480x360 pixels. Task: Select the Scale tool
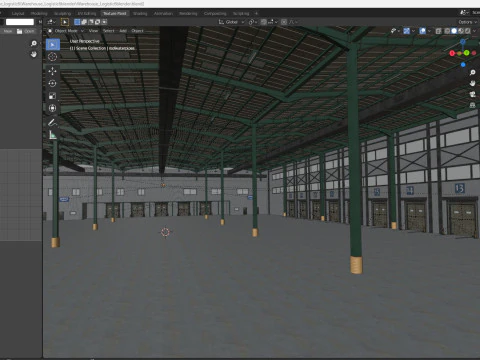[52, 96]
